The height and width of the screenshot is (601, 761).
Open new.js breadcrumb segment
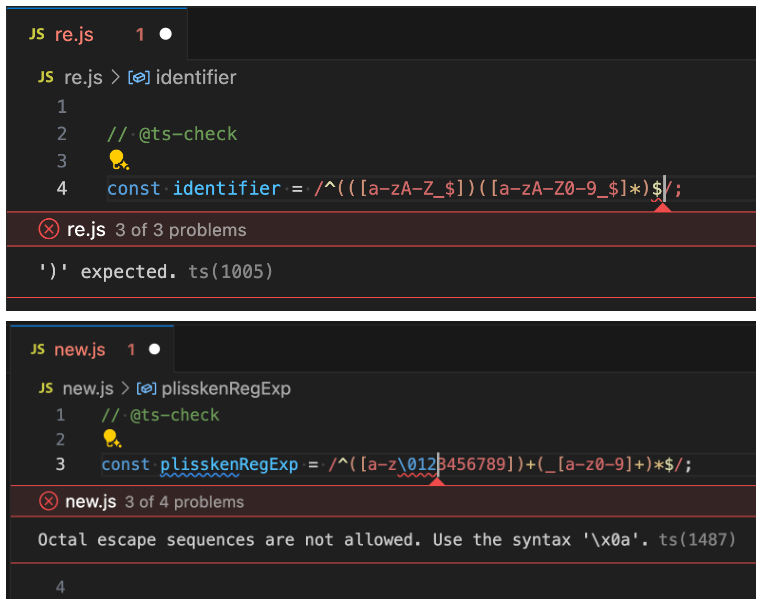point(88,388)
